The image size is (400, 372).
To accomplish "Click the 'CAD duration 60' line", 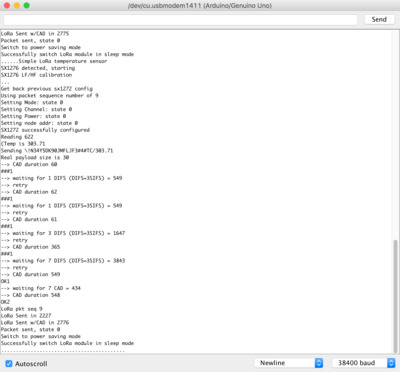I will [29, 164].
